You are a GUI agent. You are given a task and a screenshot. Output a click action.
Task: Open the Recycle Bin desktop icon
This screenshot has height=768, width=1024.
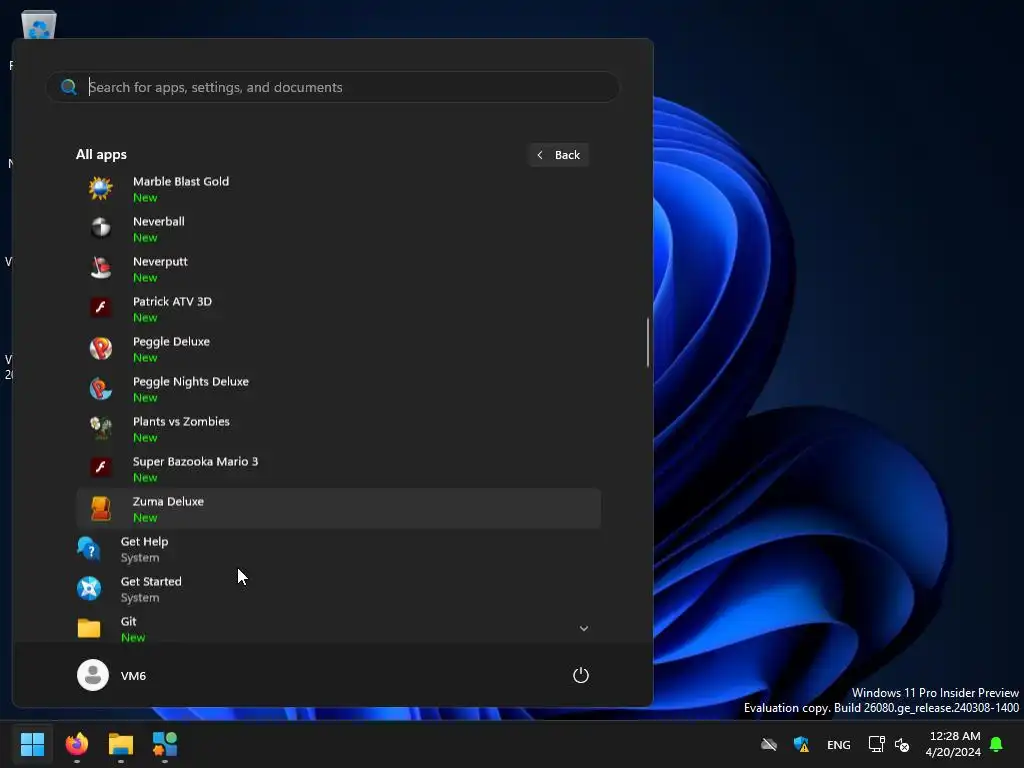[x=39, y=26]
